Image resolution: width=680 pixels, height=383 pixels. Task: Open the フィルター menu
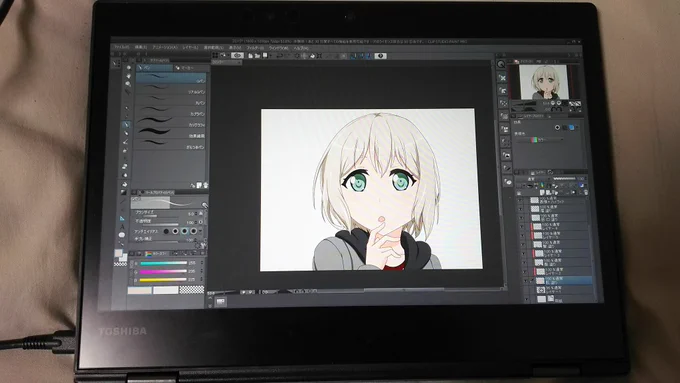[255, 48]
